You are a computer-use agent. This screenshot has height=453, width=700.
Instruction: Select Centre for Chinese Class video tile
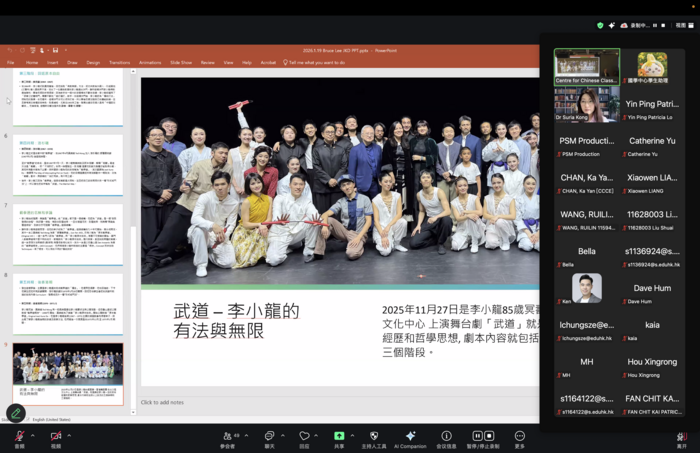coord(587,66)
